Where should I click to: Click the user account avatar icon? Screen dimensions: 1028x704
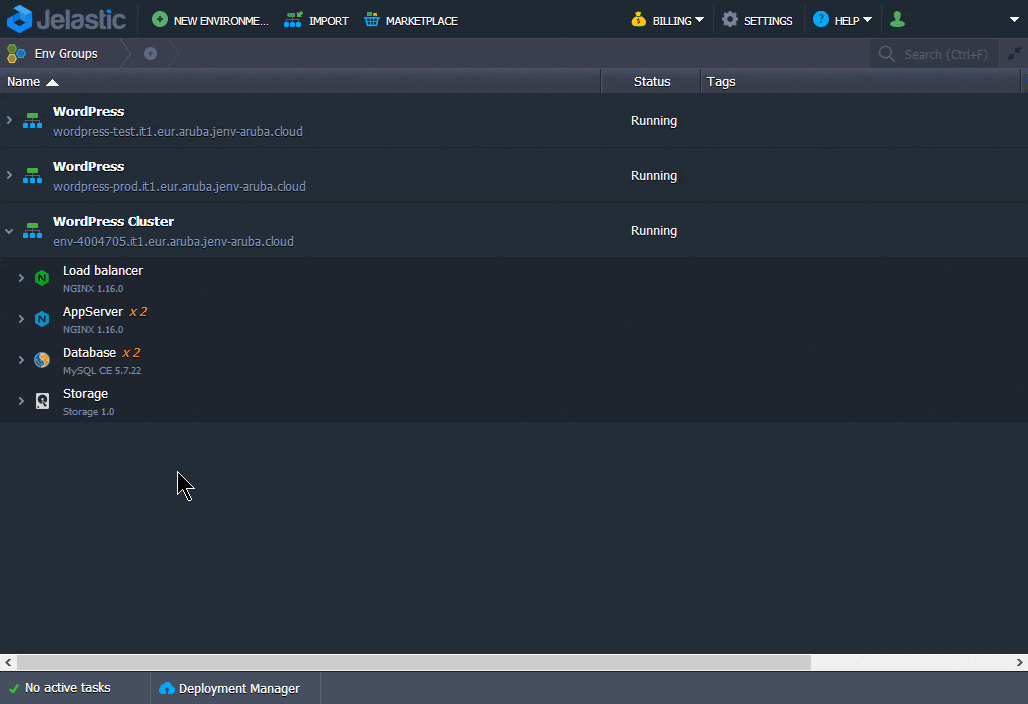tap(897, 19)
